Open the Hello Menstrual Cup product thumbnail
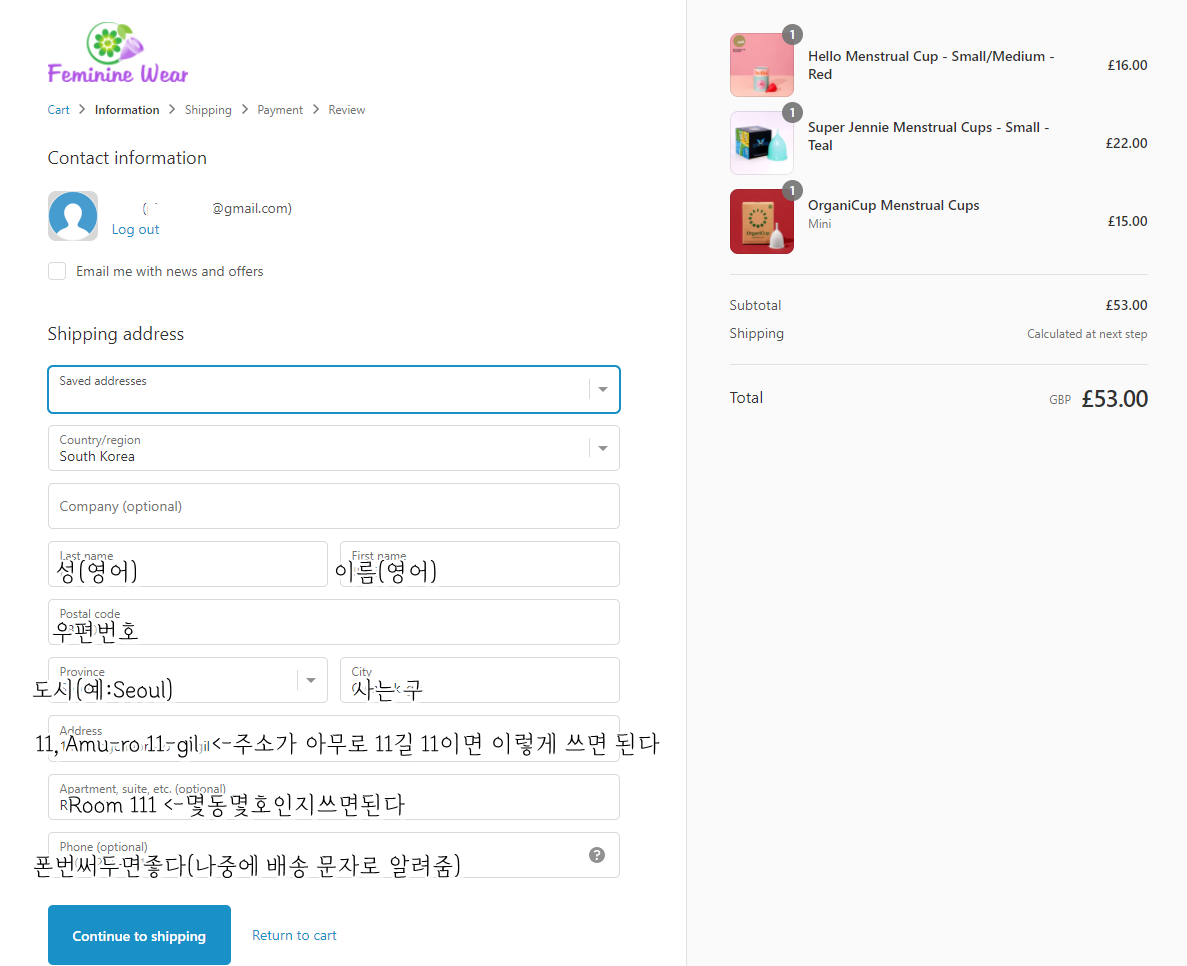The width and height of the screenshot is (1187, 966). (762, 65)
